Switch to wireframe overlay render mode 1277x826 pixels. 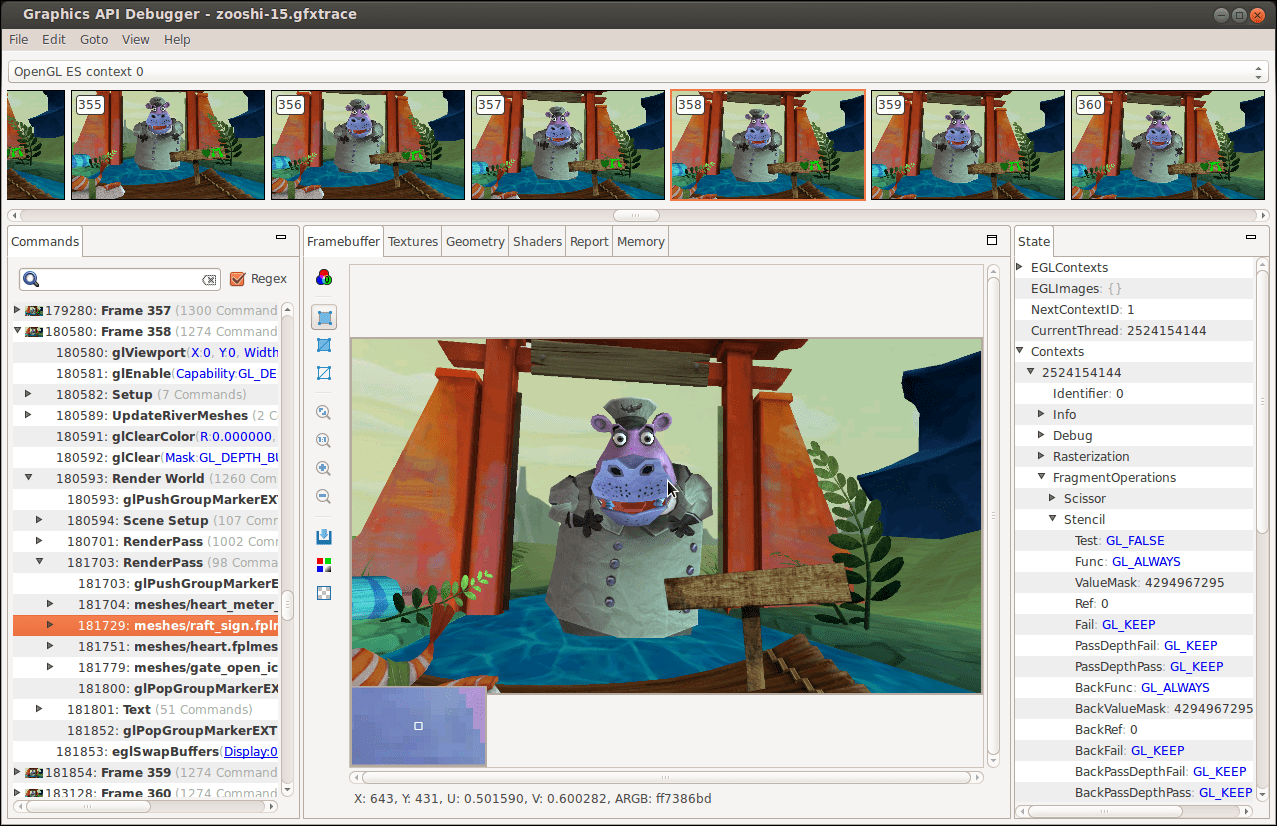(x=323, y=345)
